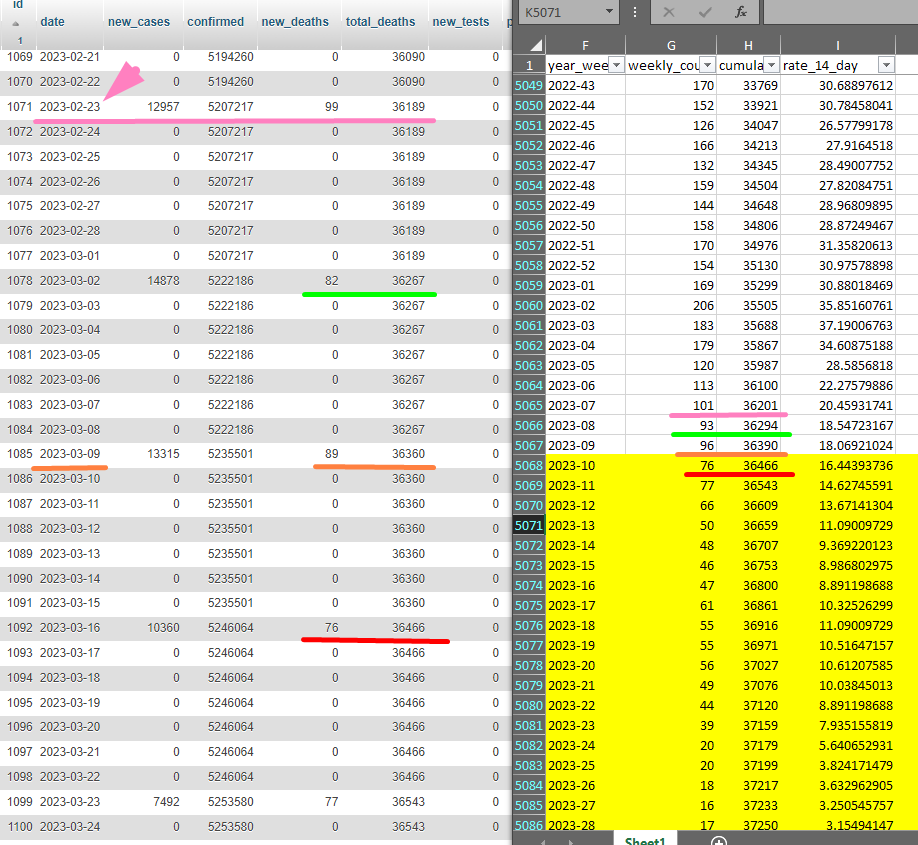Select Excel column I header
This screenshot has width=918, height=845.
pyautogui.click(x=838, y=46)
